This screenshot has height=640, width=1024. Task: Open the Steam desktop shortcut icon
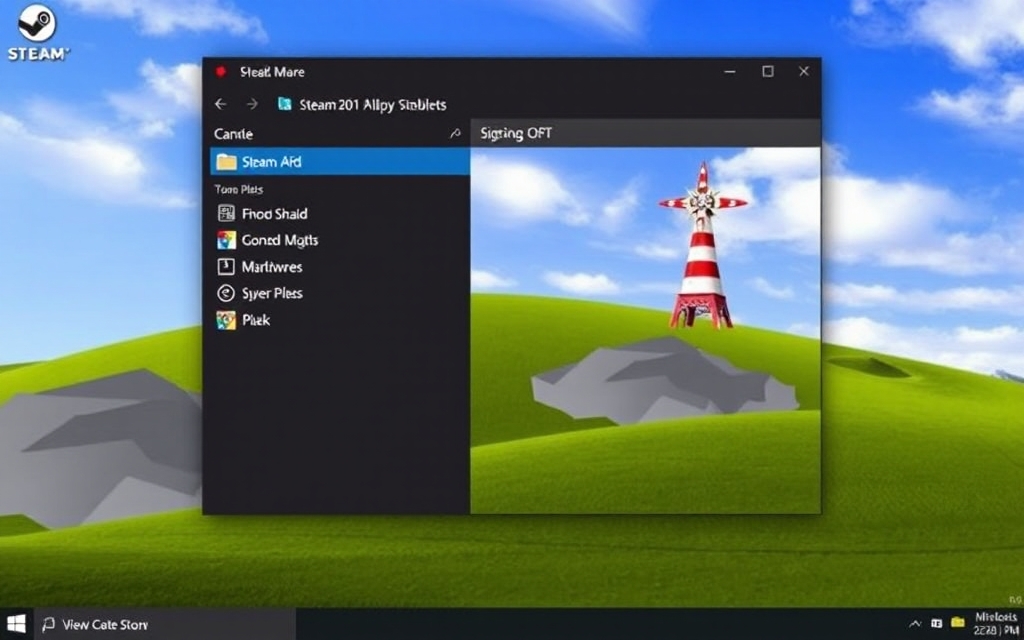37,33
